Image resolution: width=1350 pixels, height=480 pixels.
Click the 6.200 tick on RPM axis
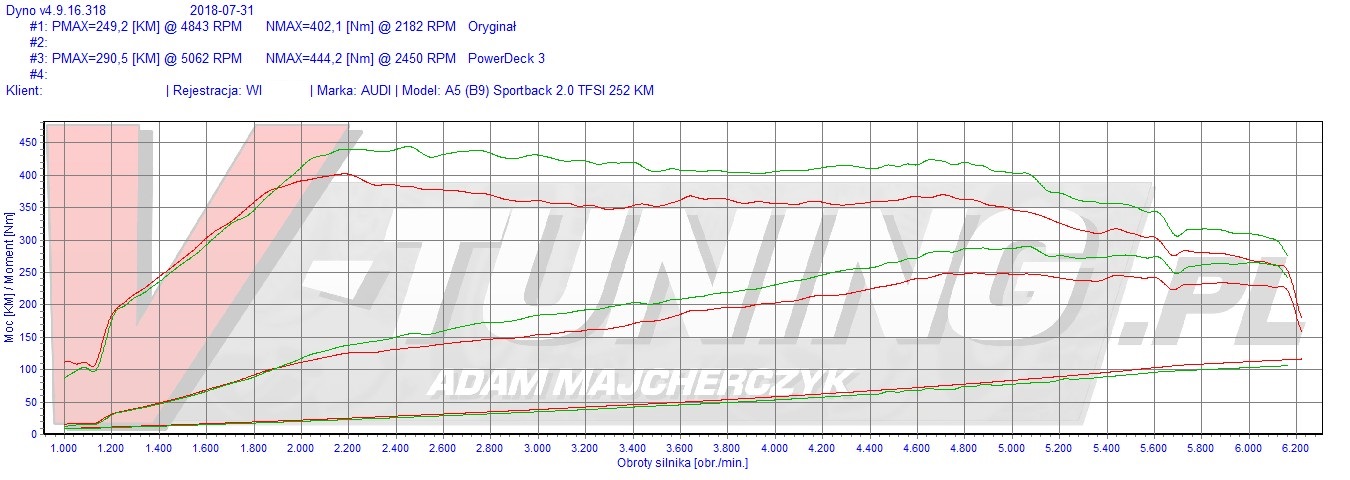[x=1296, y=449]
